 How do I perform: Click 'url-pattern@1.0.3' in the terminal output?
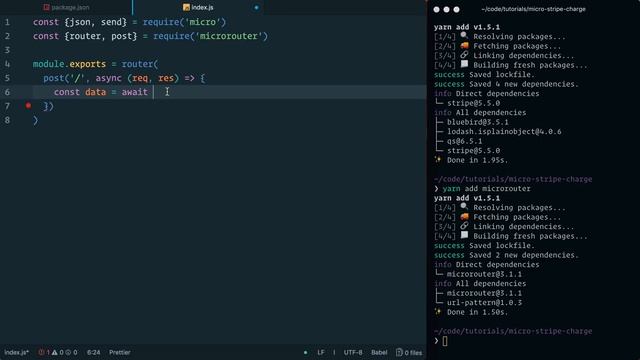coord(484,302)
